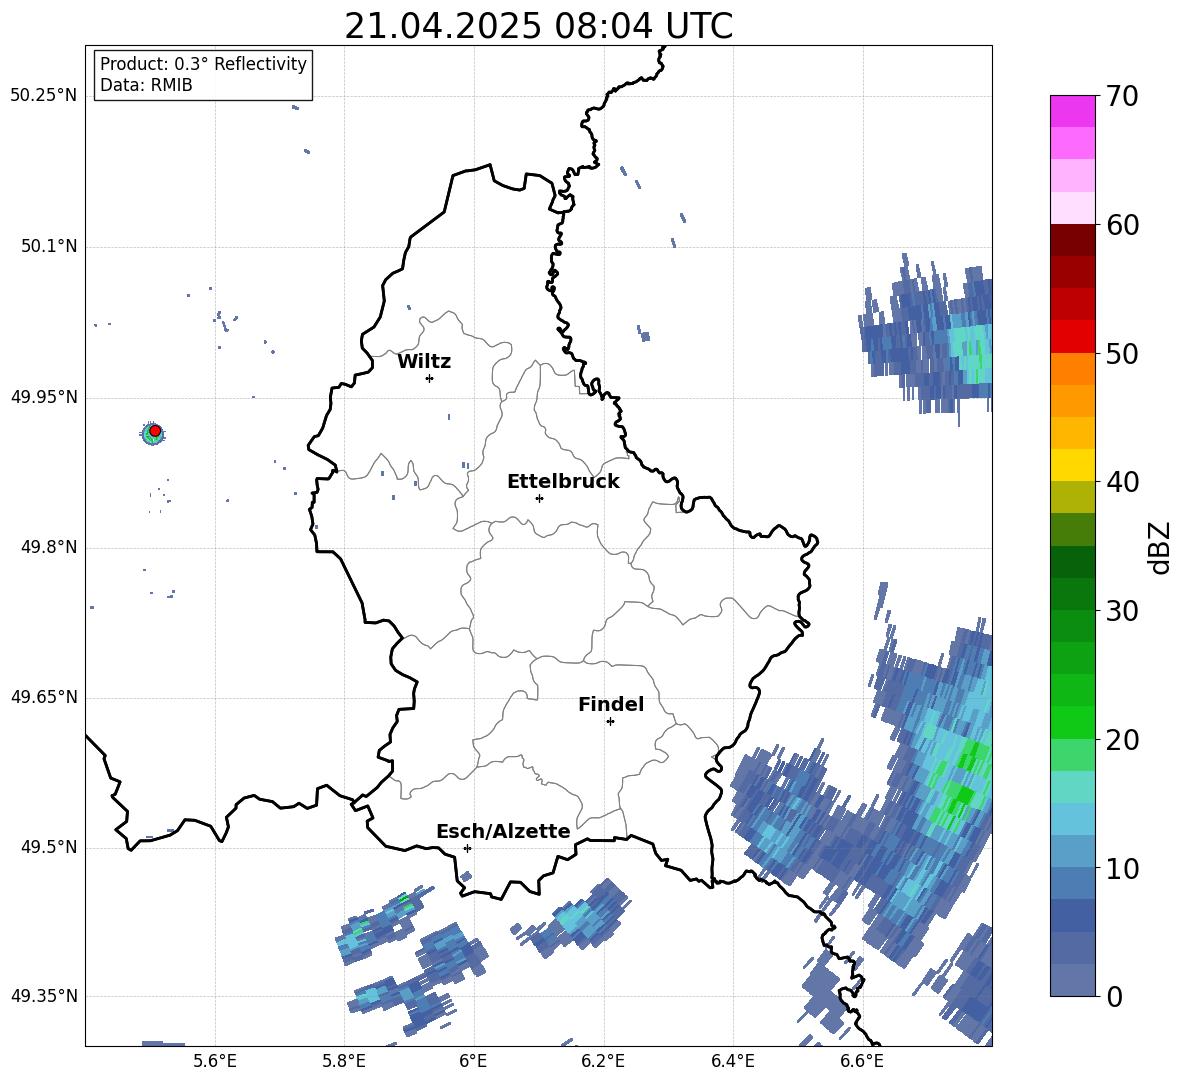Click colorbar tick label 0

tap(1114, 996)
